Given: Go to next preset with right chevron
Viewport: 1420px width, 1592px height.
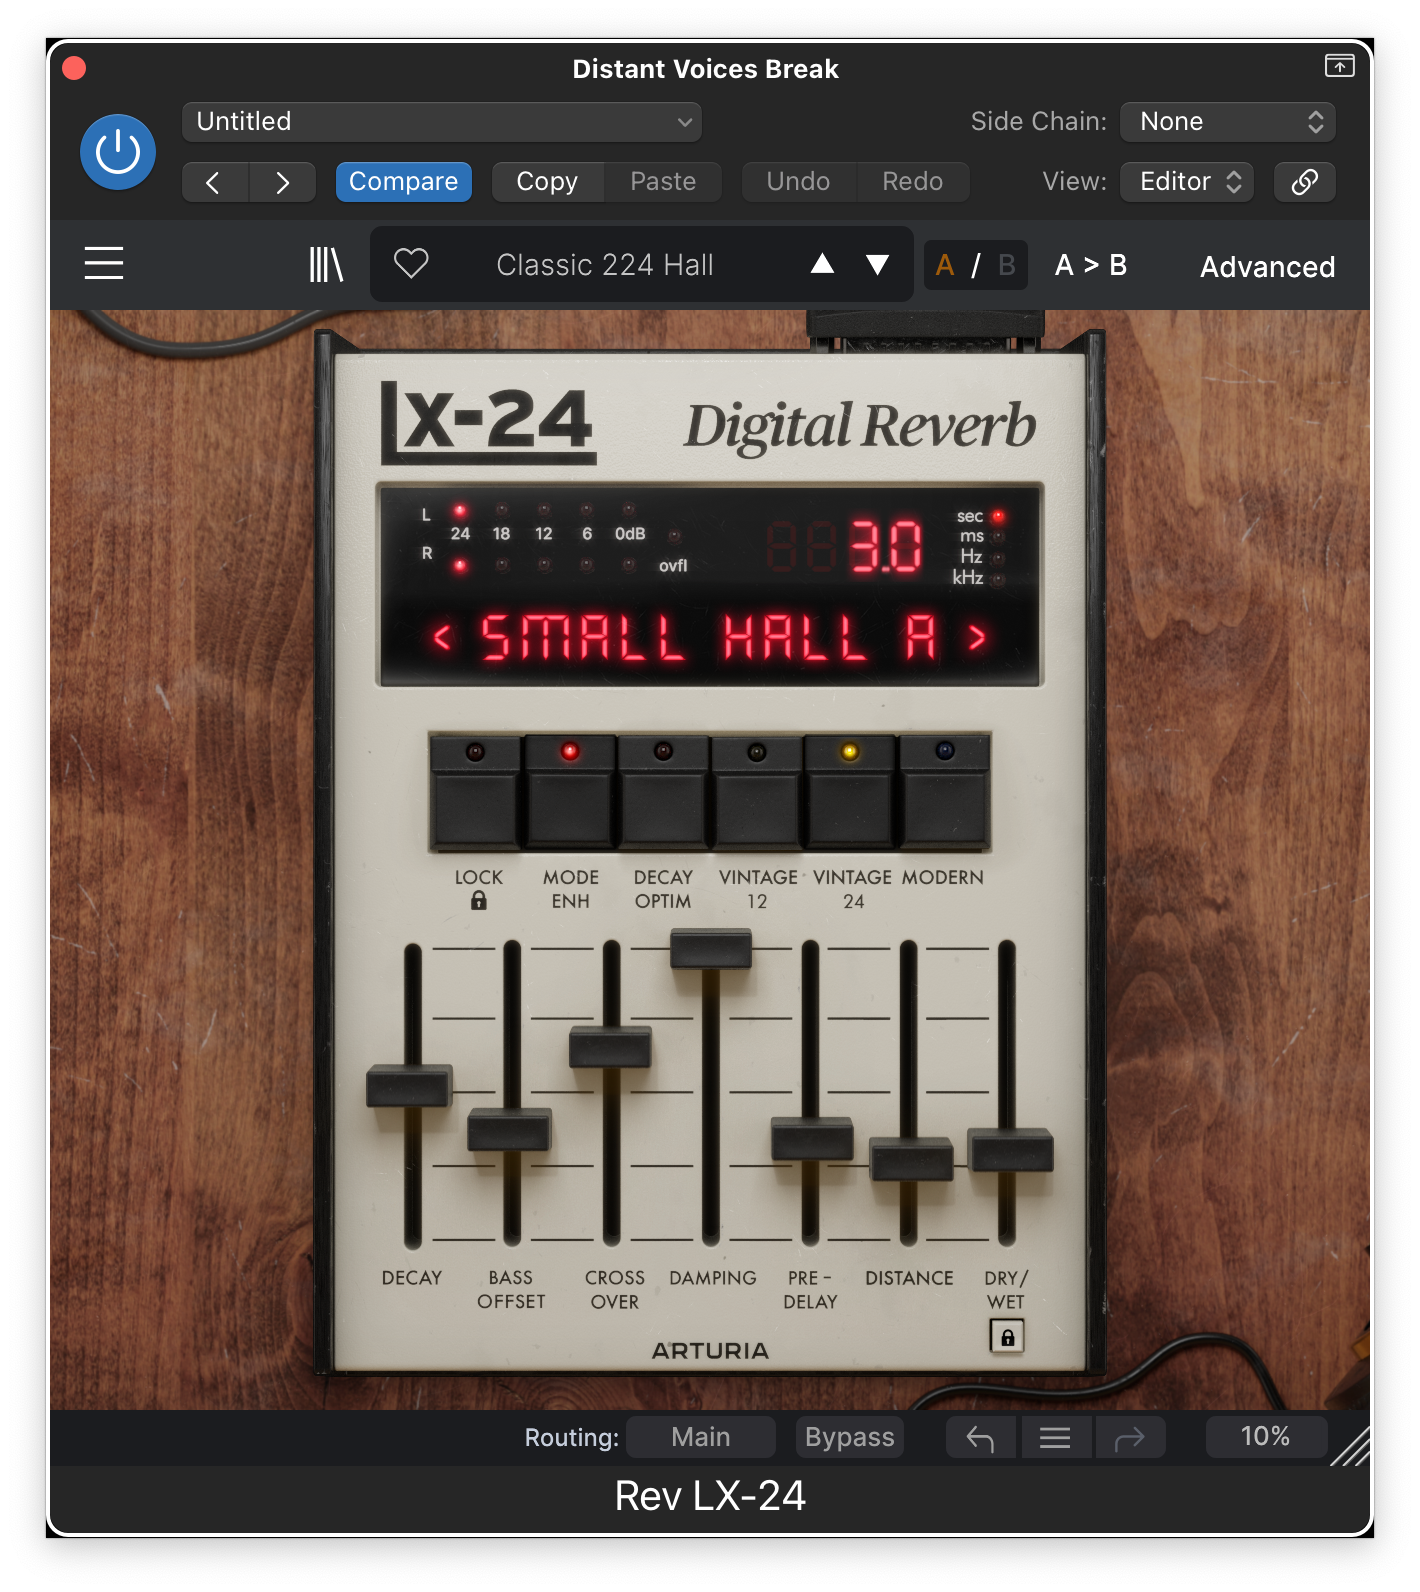Looking at the screenshot, I should (x=283, y=182).
